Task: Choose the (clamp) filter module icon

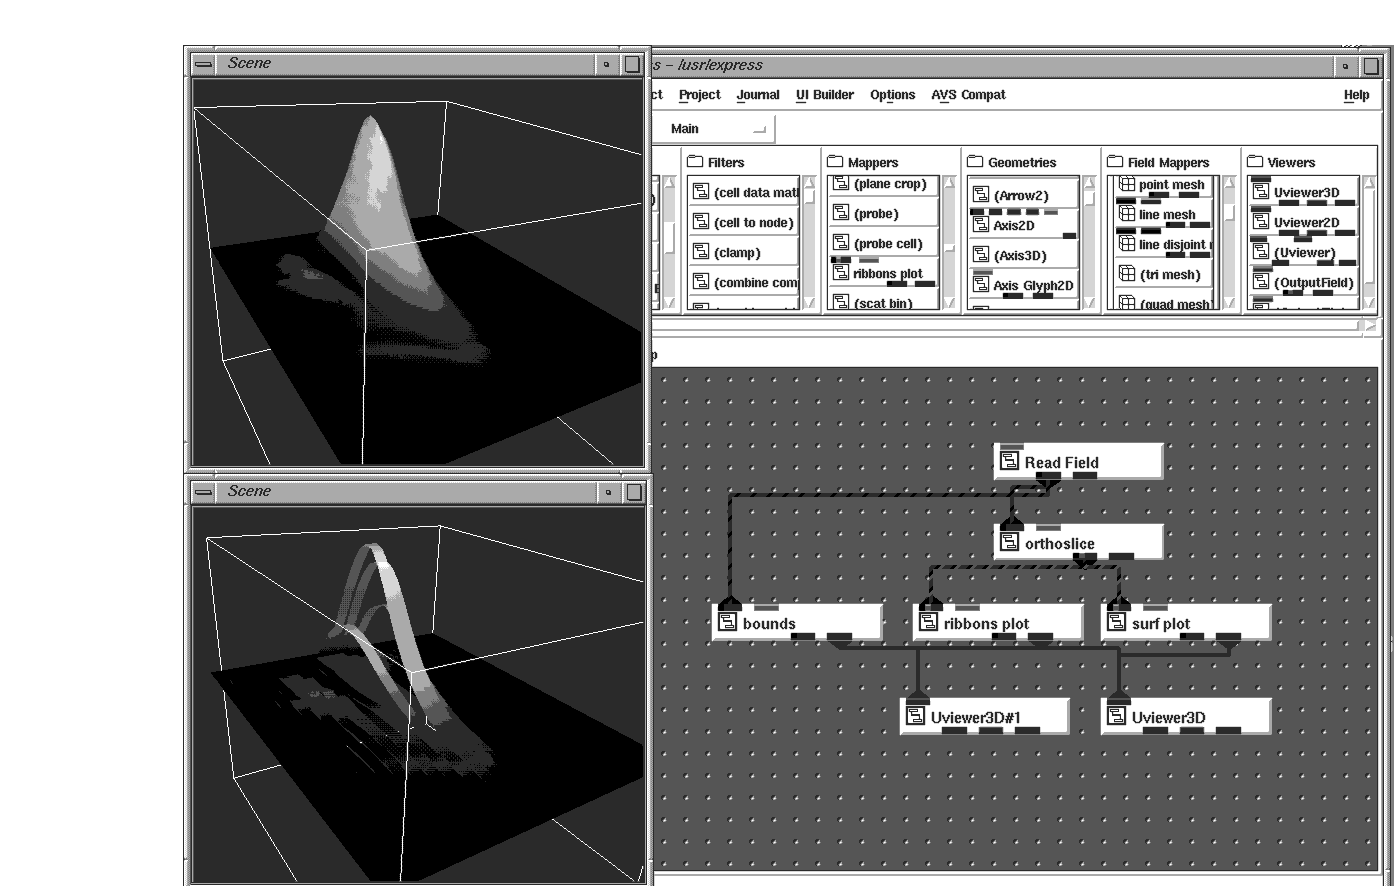Action: click(700, 253)
